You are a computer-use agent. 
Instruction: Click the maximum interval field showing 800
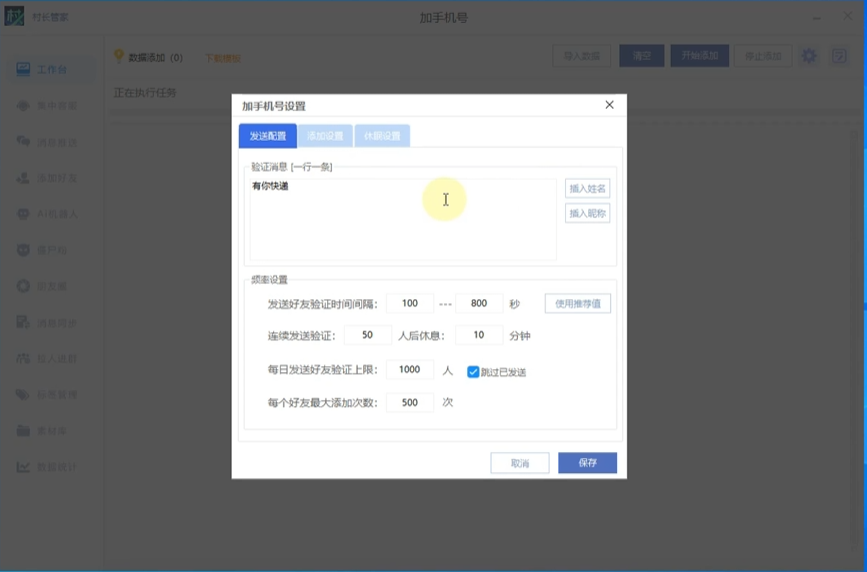click(x=479, y=303)
